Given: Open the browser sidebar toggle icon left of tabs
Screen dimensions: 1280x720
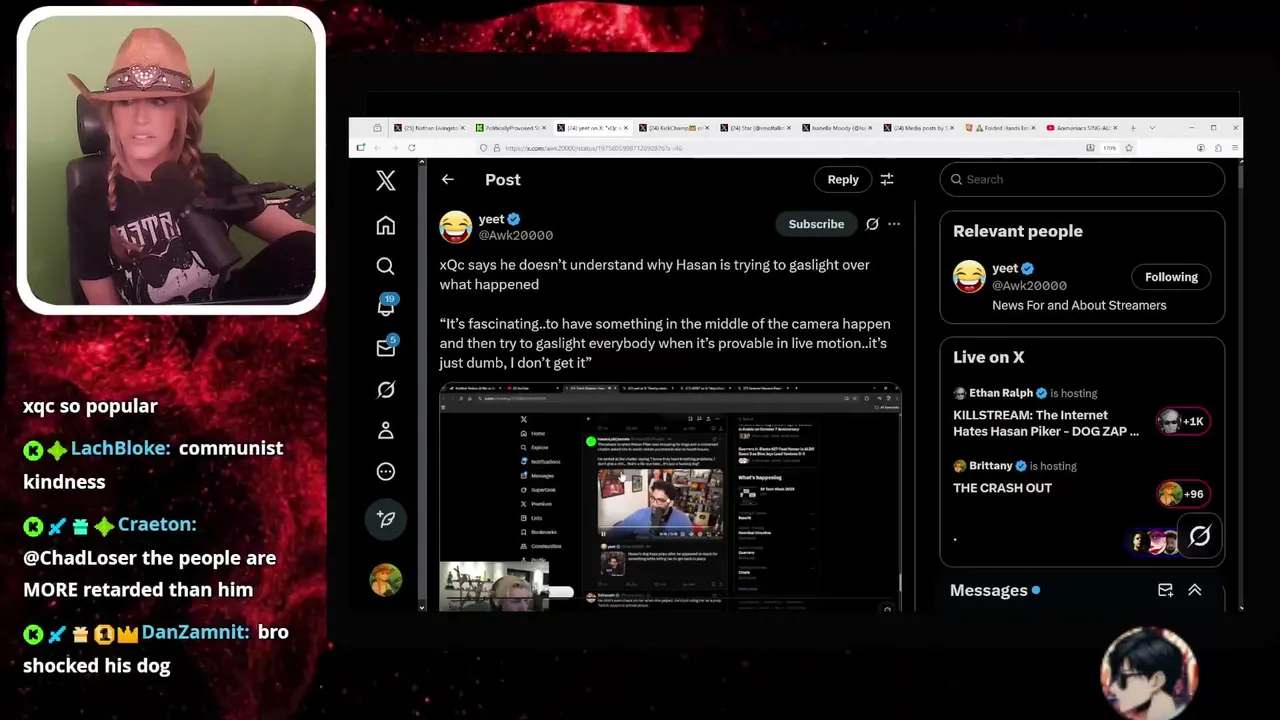Looking at the screenshot, I should point(377,128).
